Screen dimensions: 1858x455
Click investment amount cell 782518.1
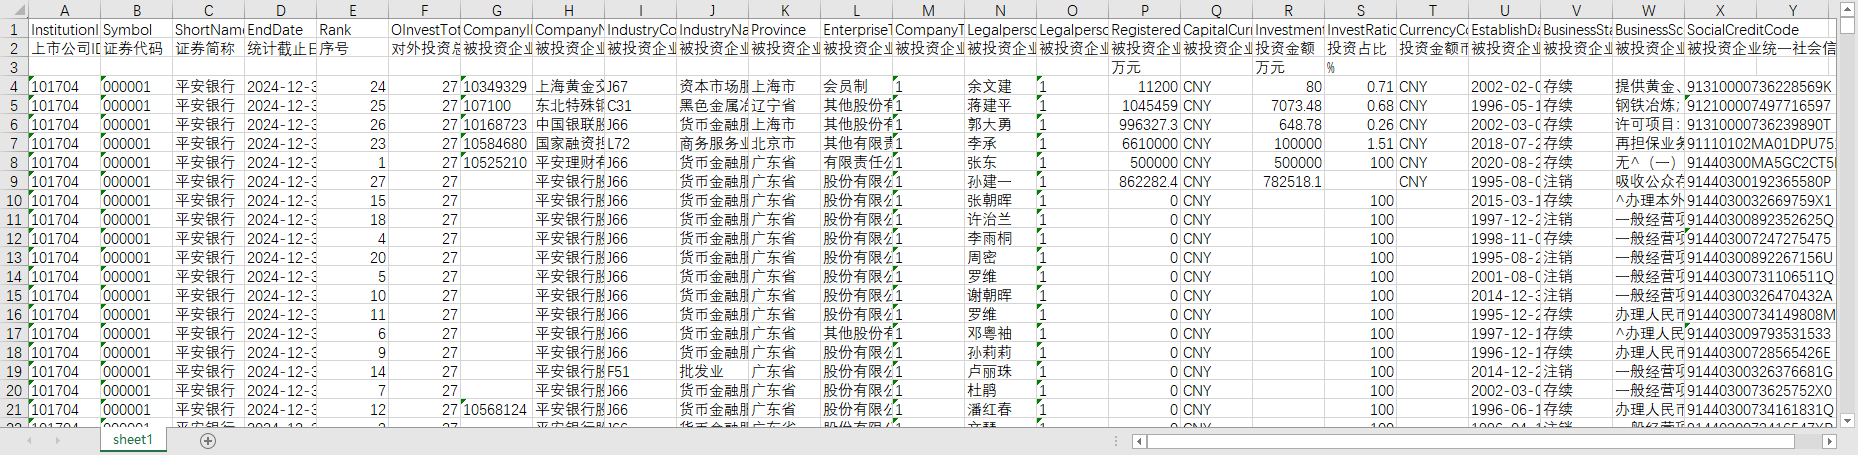(1288, 182)
